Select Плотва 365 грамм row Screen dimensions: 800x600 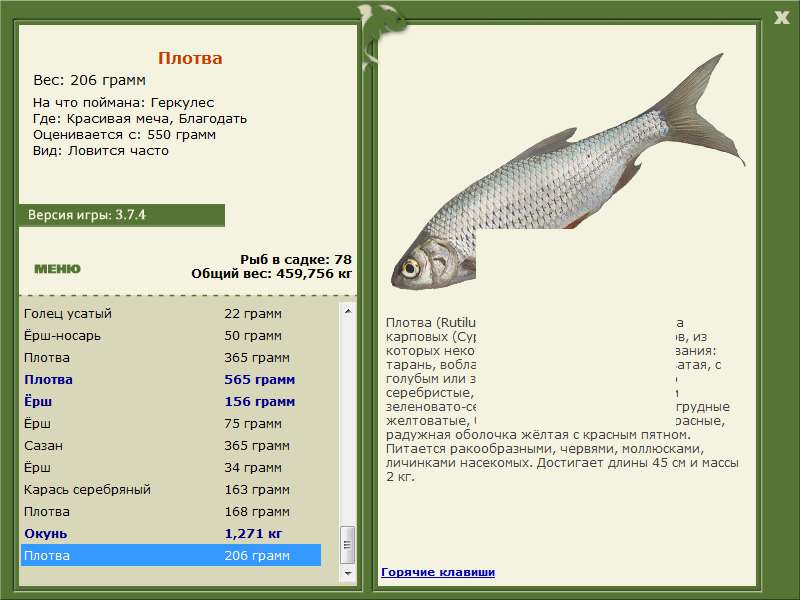click(171, 358)
